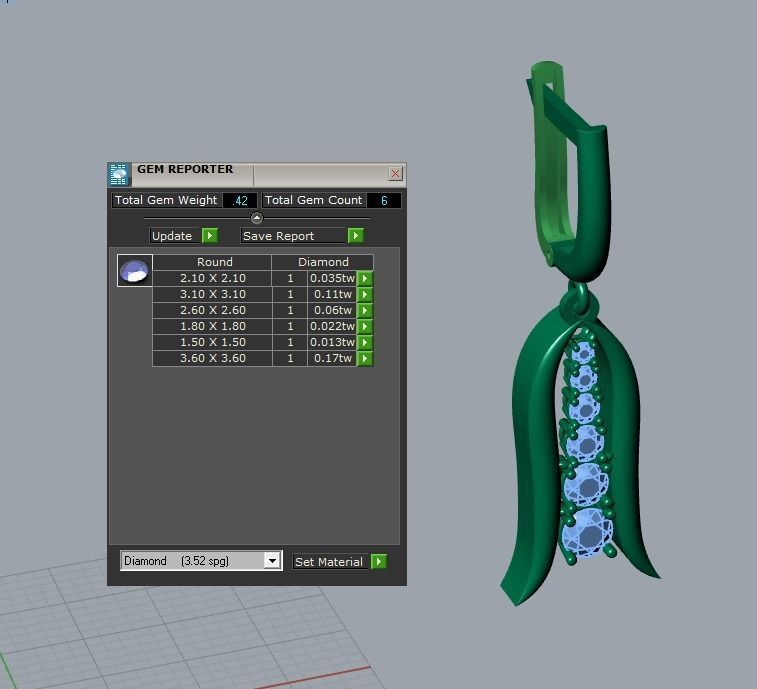Click the 0.11tw weight cell

(332, 294)
